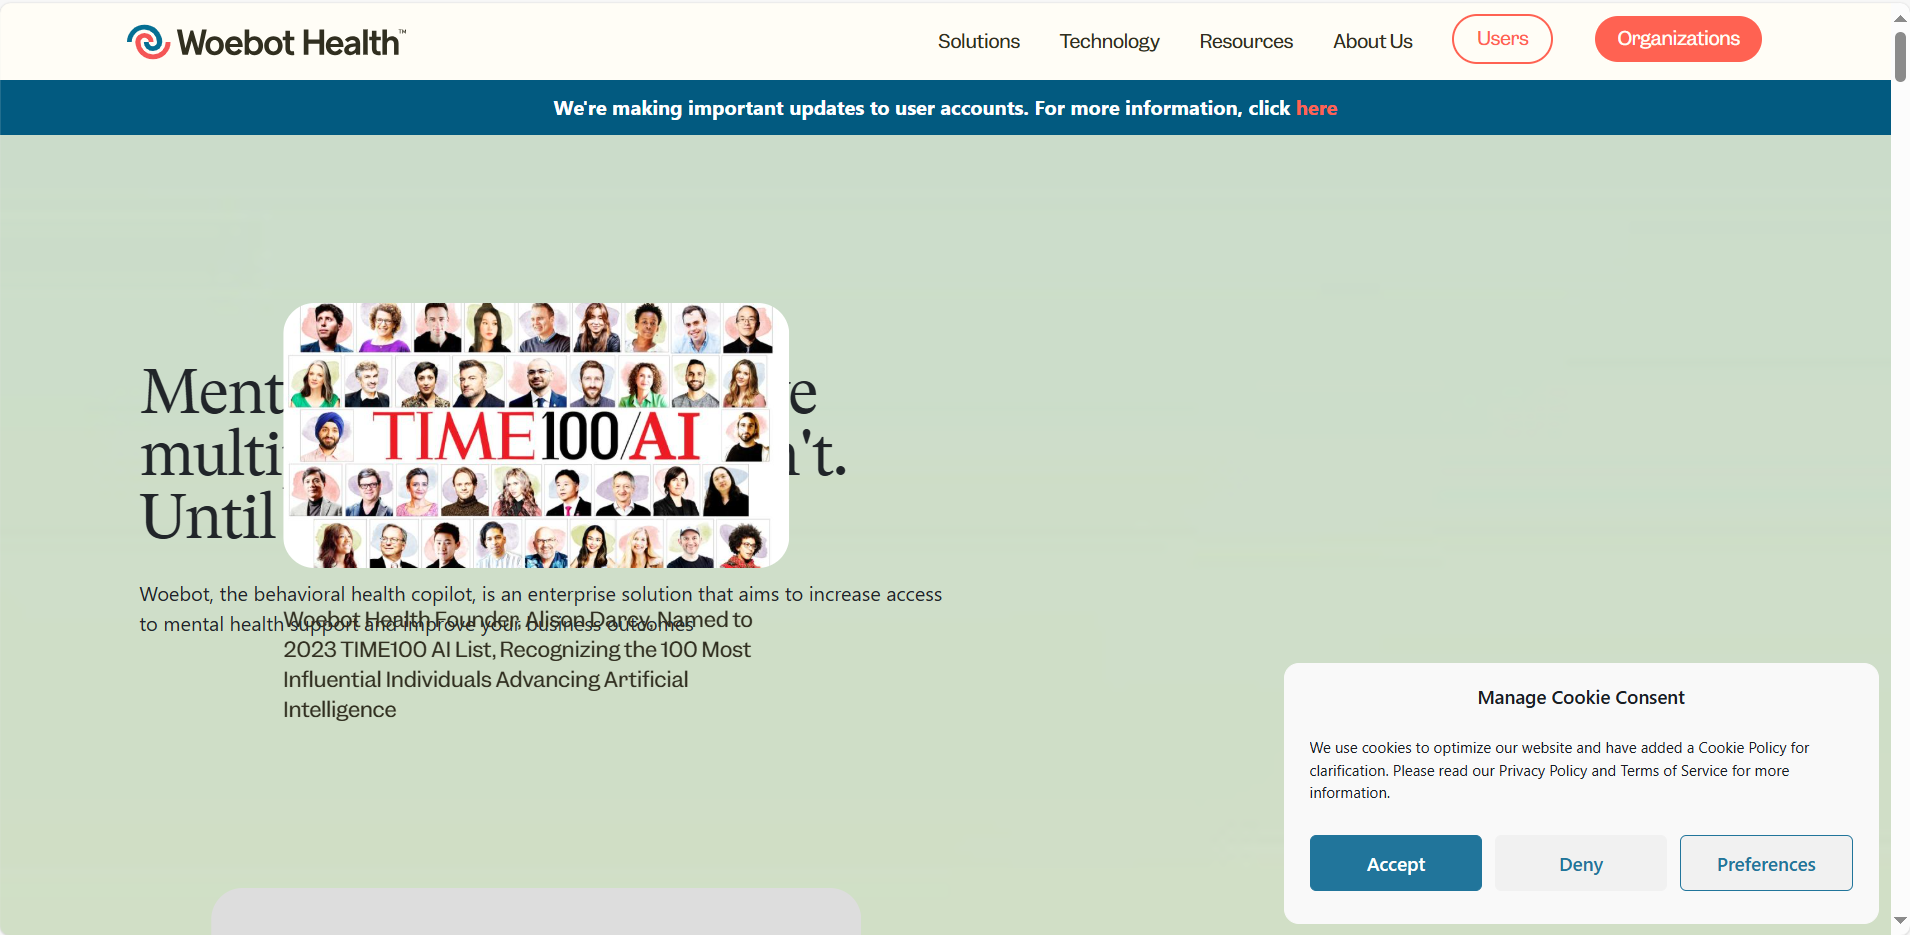1910x935 pixels.
Task: Click the blue-turbaned man's portrait in the collage
Action: click(327, 435)
